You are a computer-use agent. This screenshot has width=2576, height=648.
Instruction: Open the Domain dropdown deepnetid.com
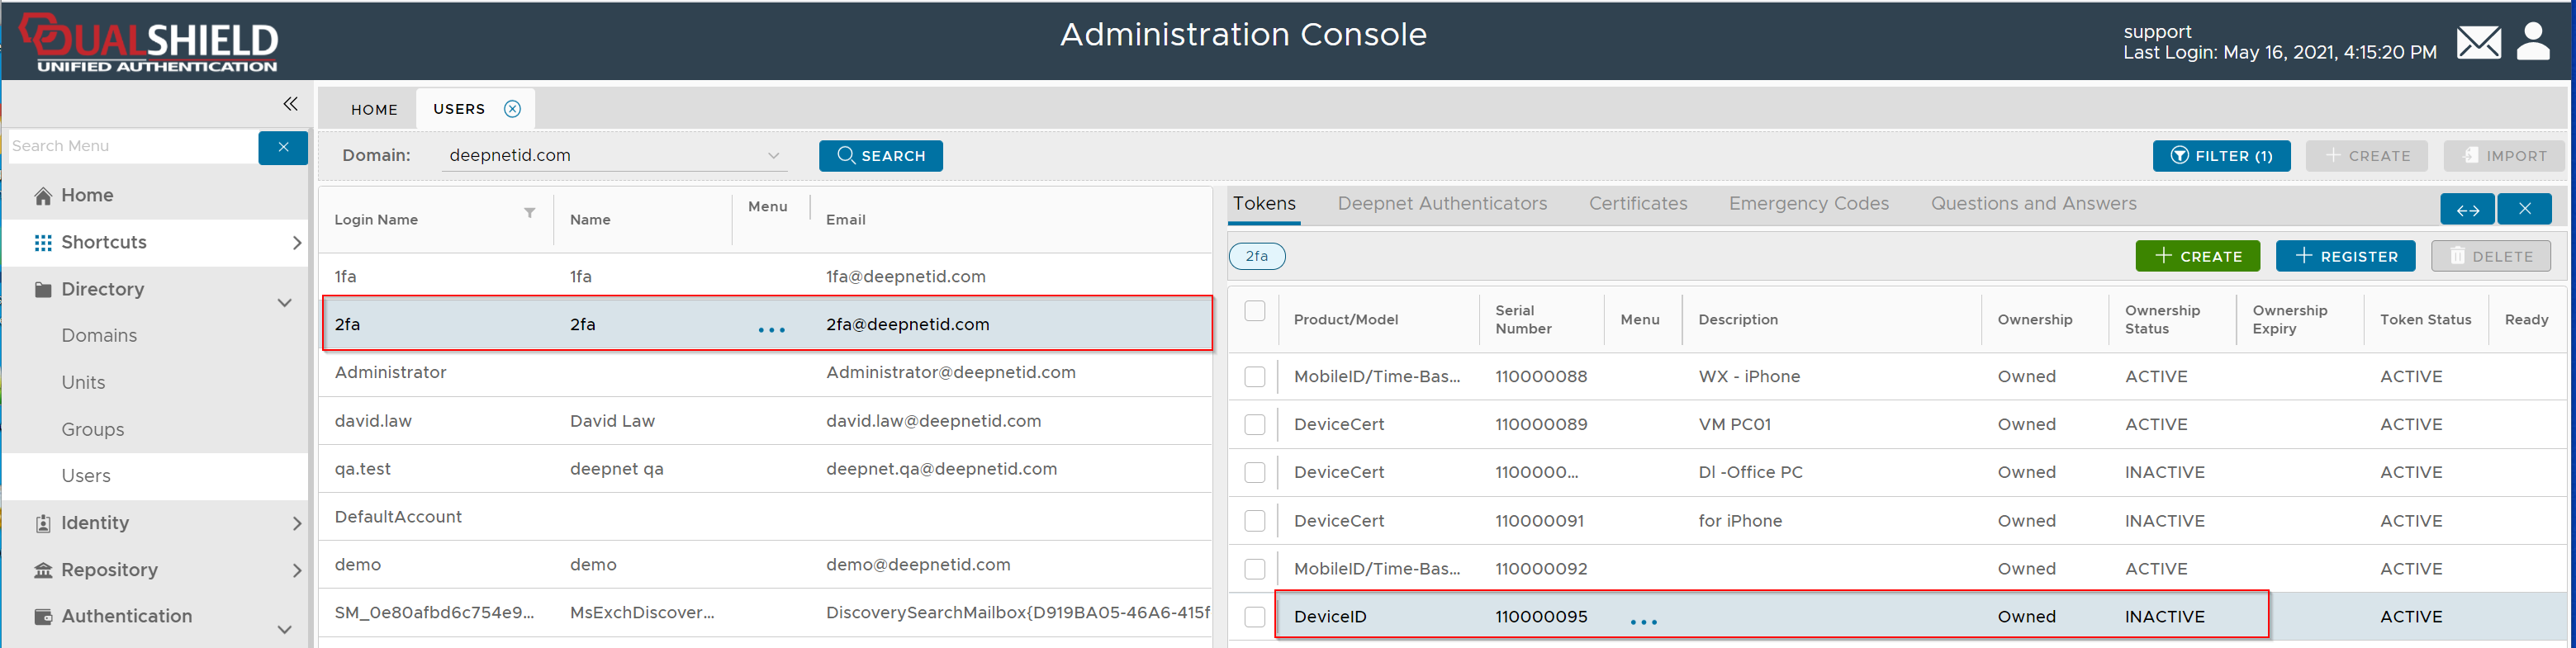click(x=613, y=156)
